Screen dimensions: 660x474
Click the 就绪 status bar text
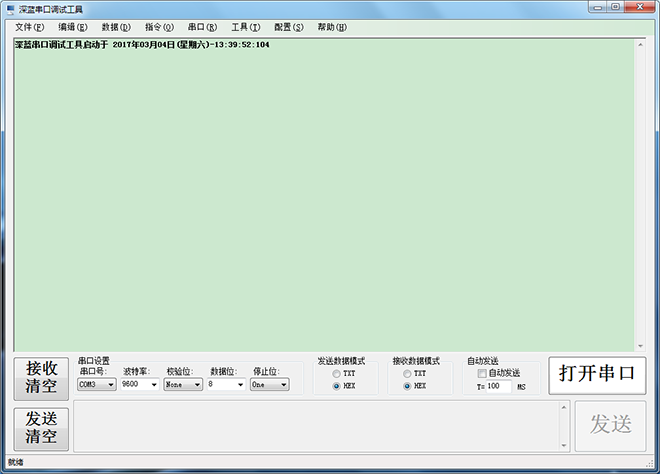coord(16,462)
